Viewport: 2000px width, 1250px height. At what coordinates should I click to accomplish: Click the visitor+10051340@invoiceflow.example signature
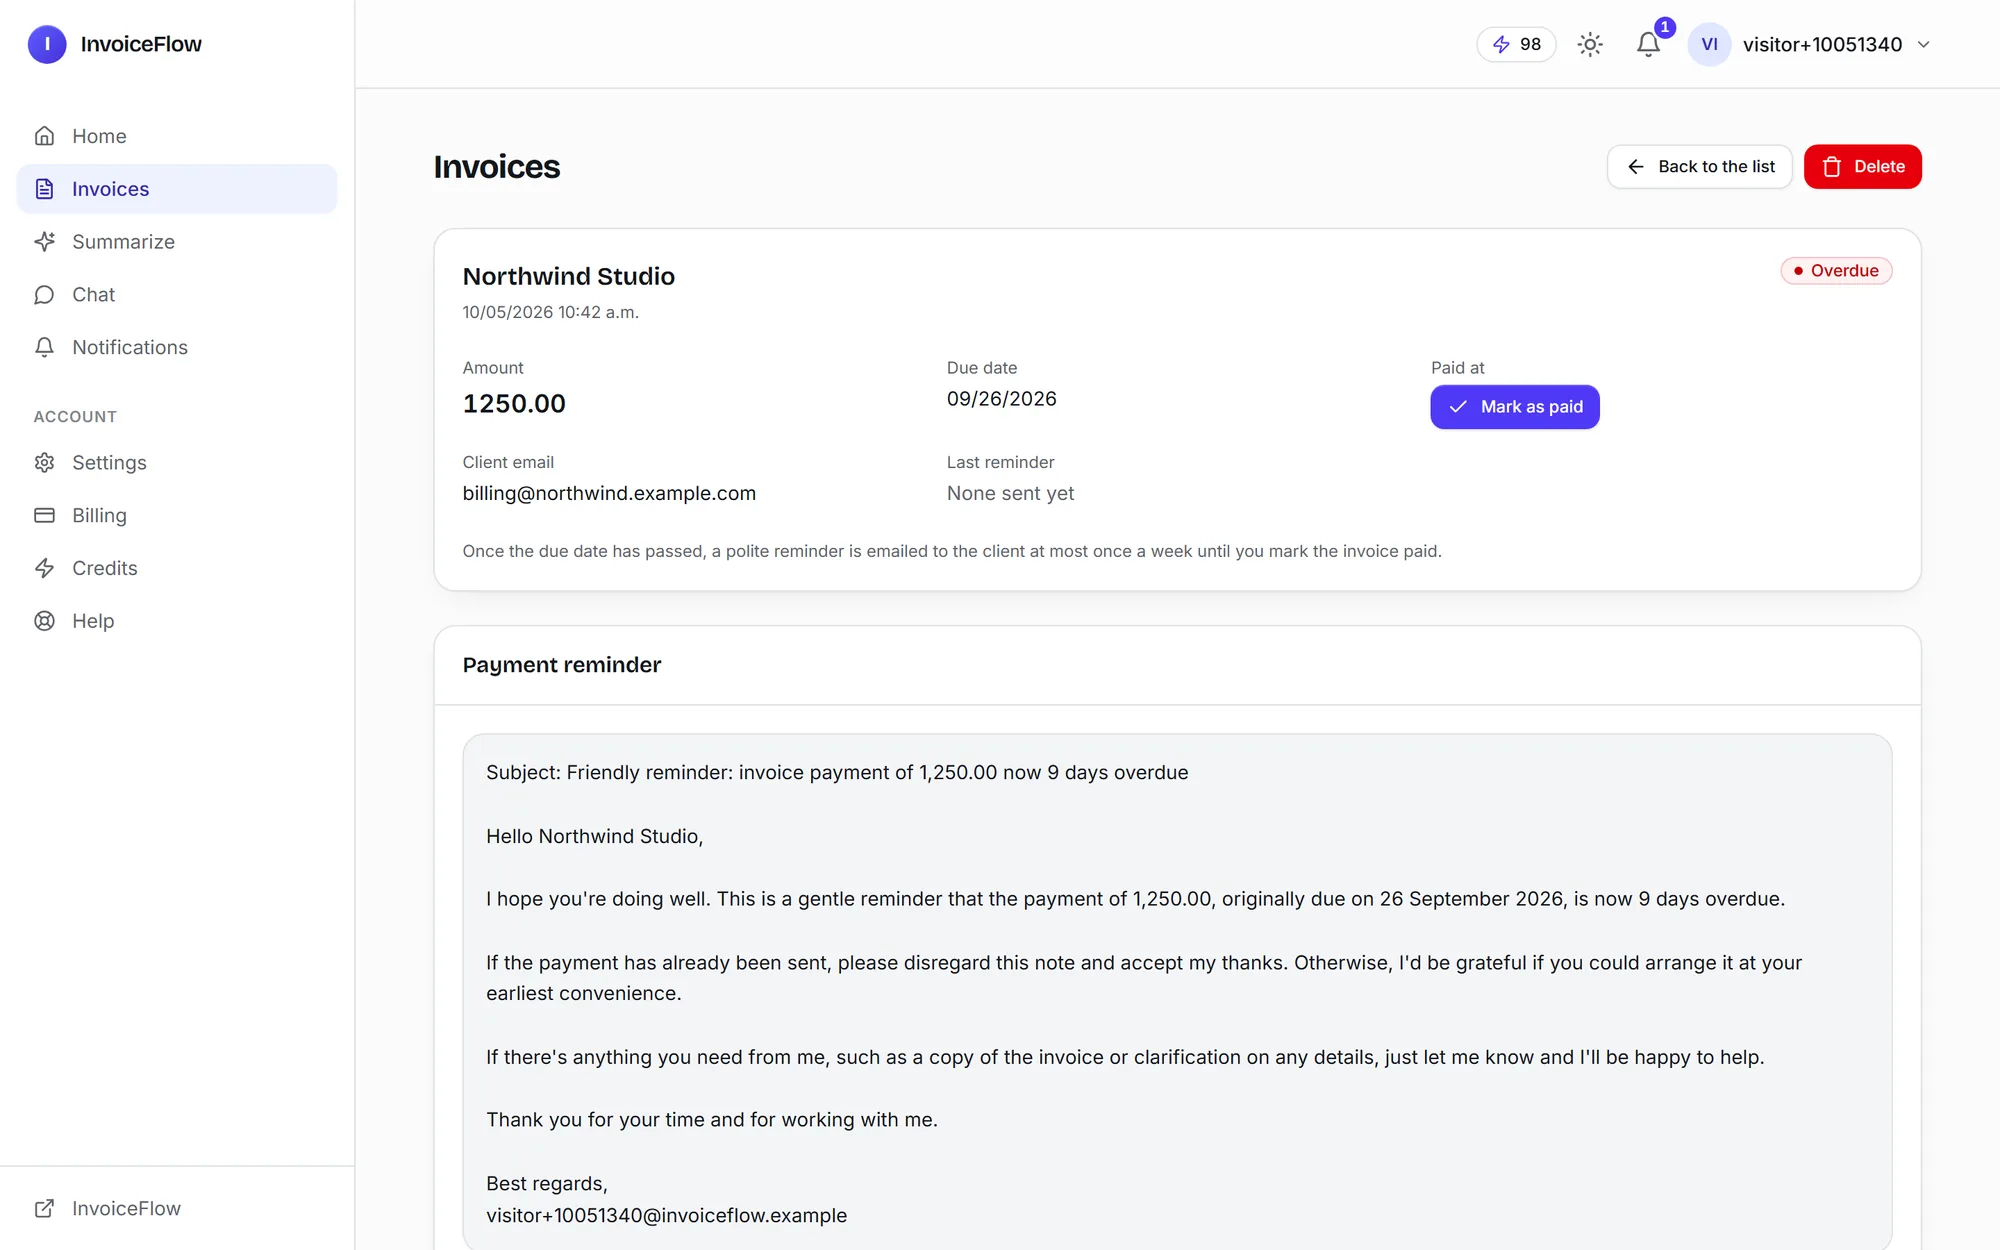tap(666, 1215)
